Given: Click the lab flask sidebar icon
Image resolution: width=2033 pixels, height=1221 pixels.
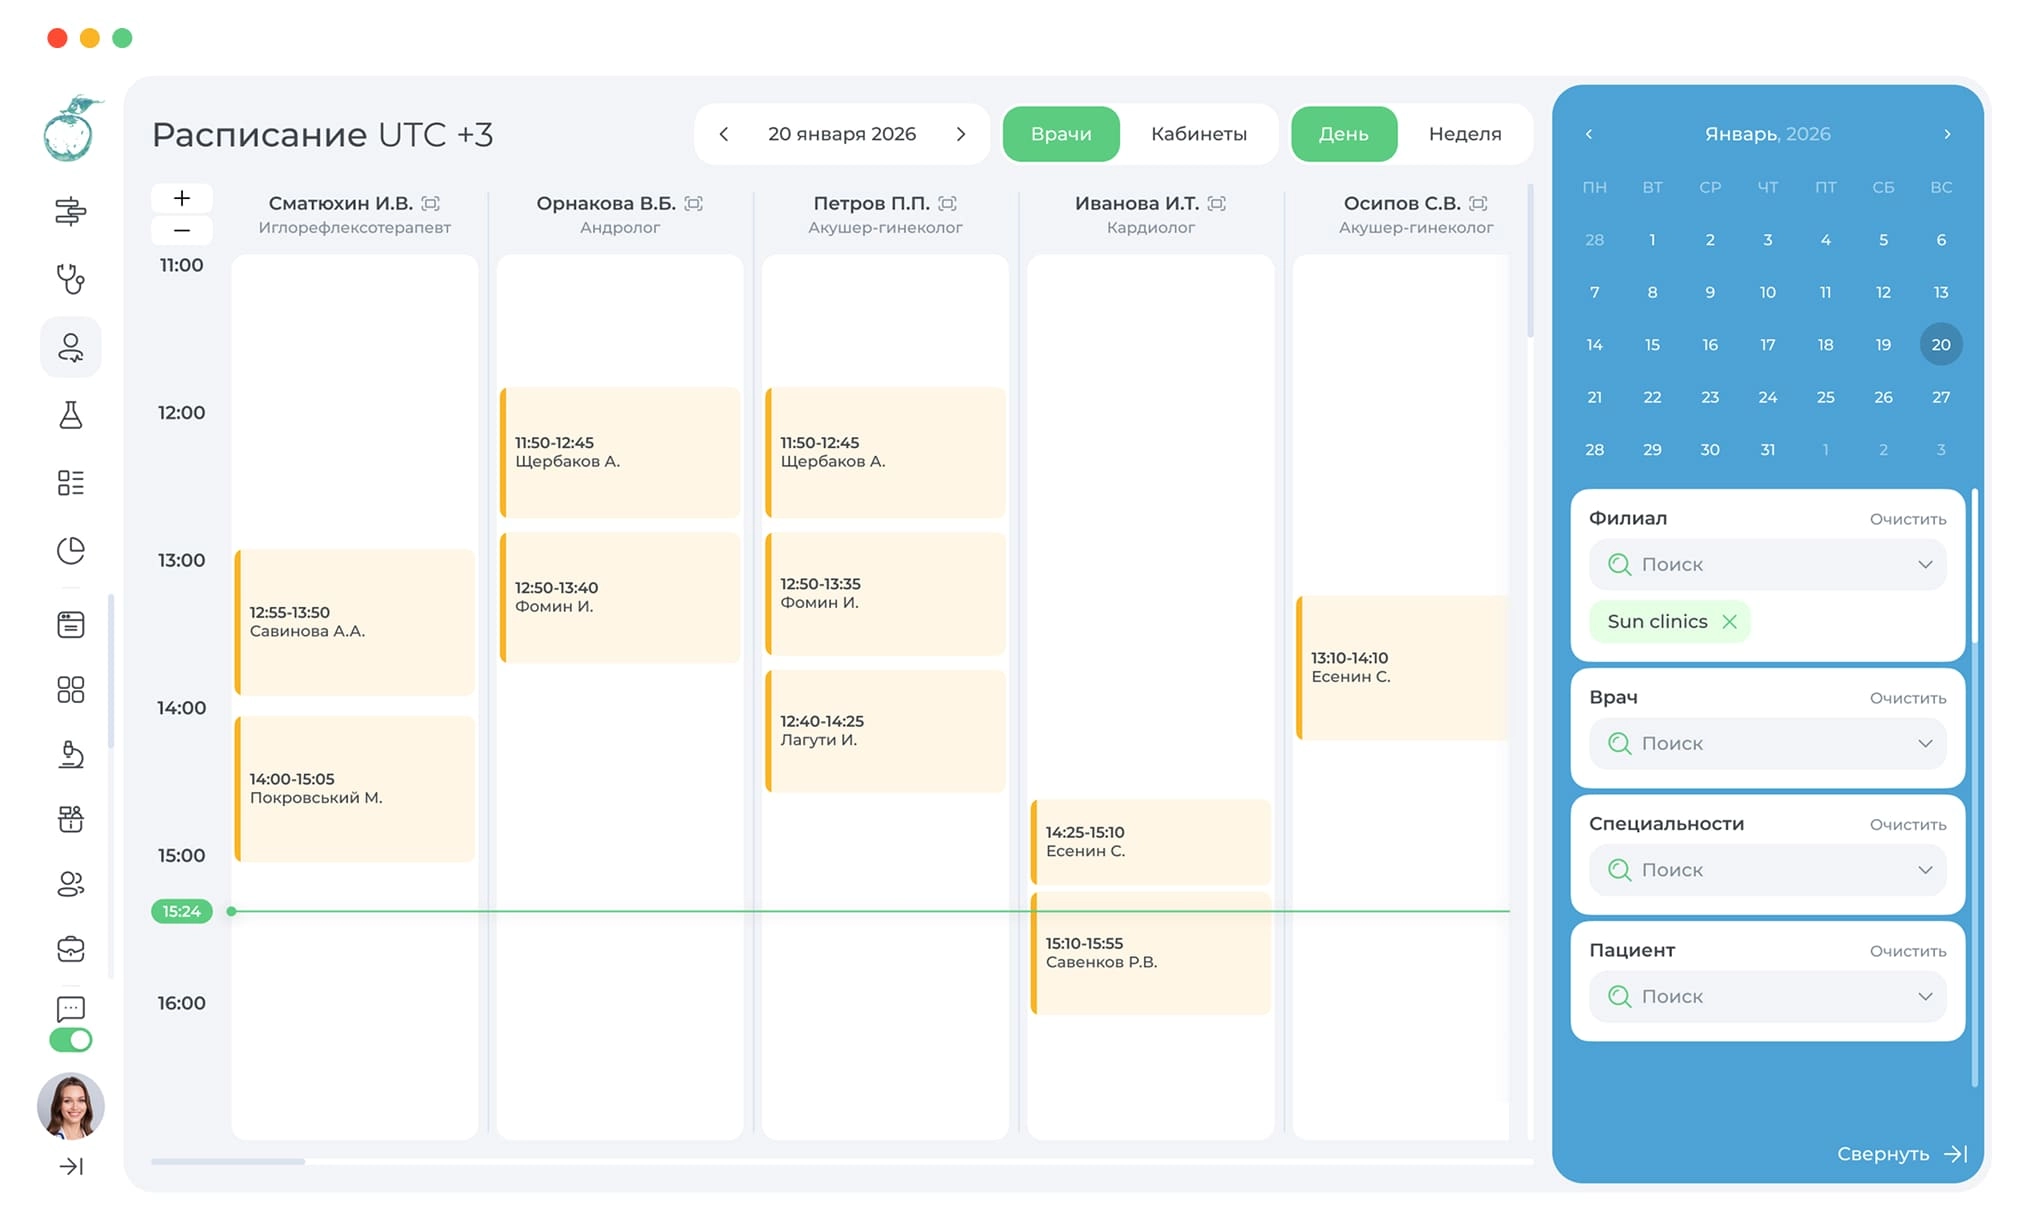Looking at the screenshot, I should pyautogui.click(x=70, y=415).
